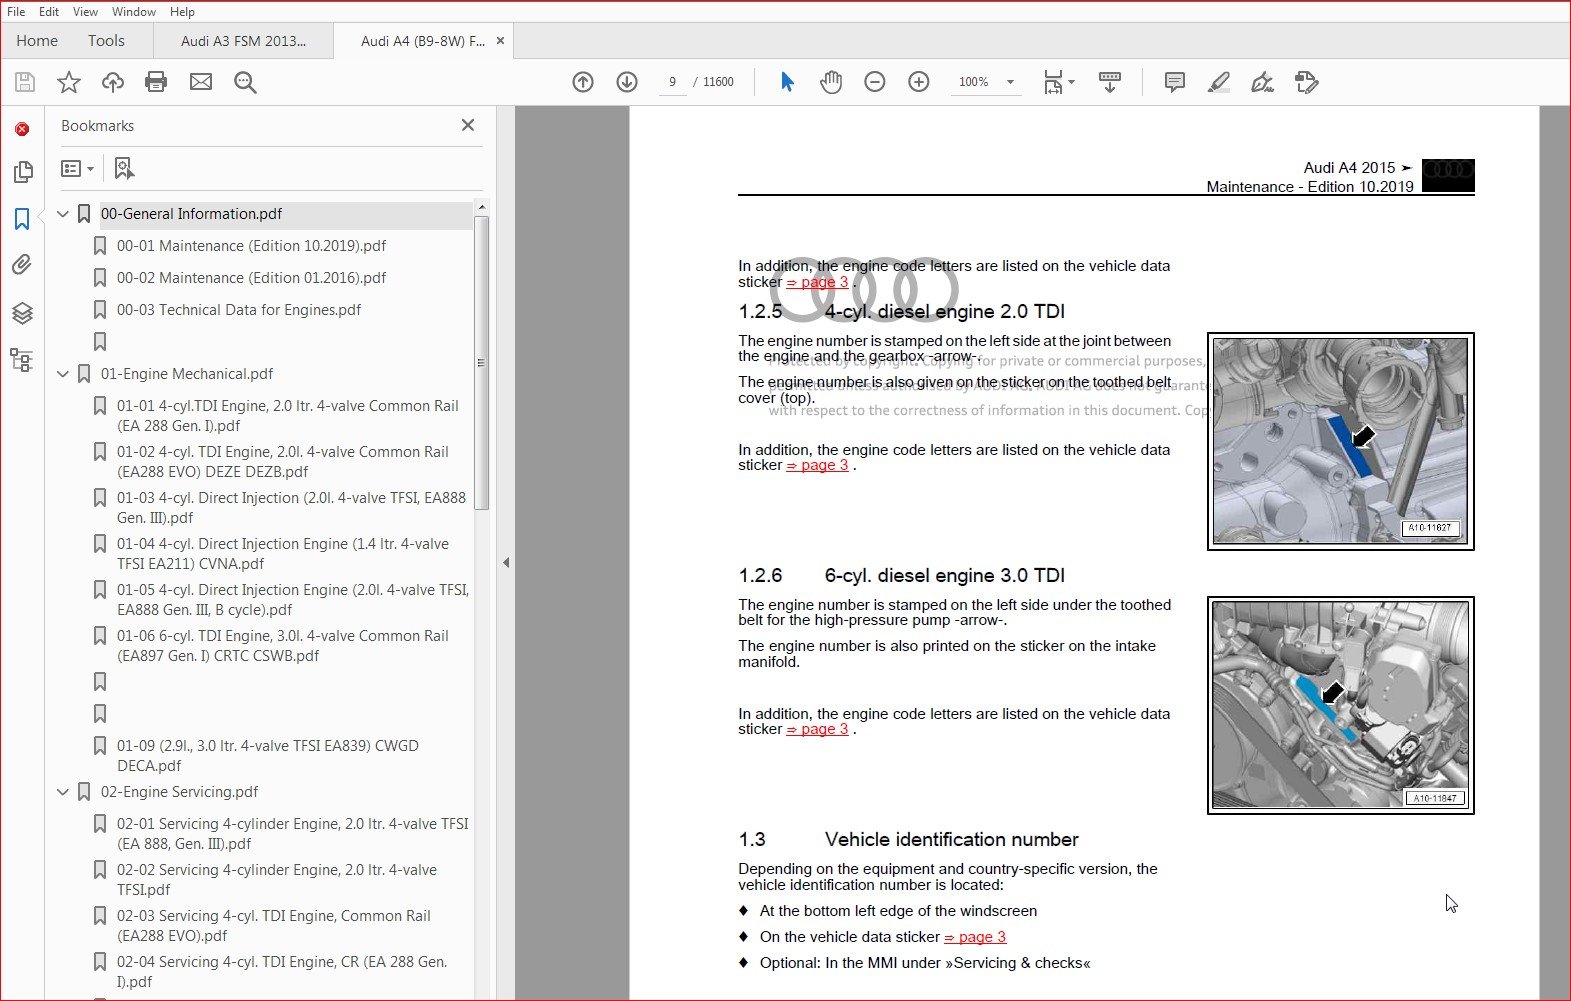Open bookmark 01-01 4-cyl.TDI Engine EA 288 Gen. I
The image size is (1571, 1001).
[288, 416]
